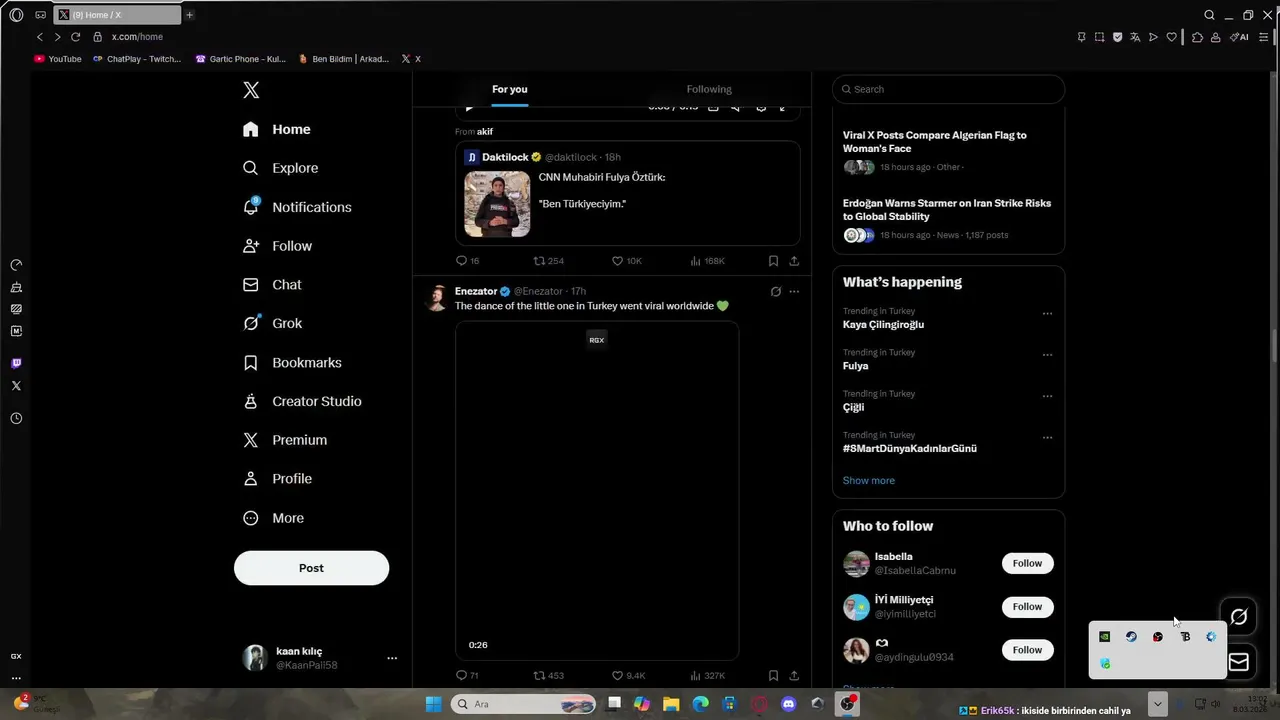Open more options on Enezator's post
The height and width of the screenshot is (720, 1280).
(x=794, y=292)
